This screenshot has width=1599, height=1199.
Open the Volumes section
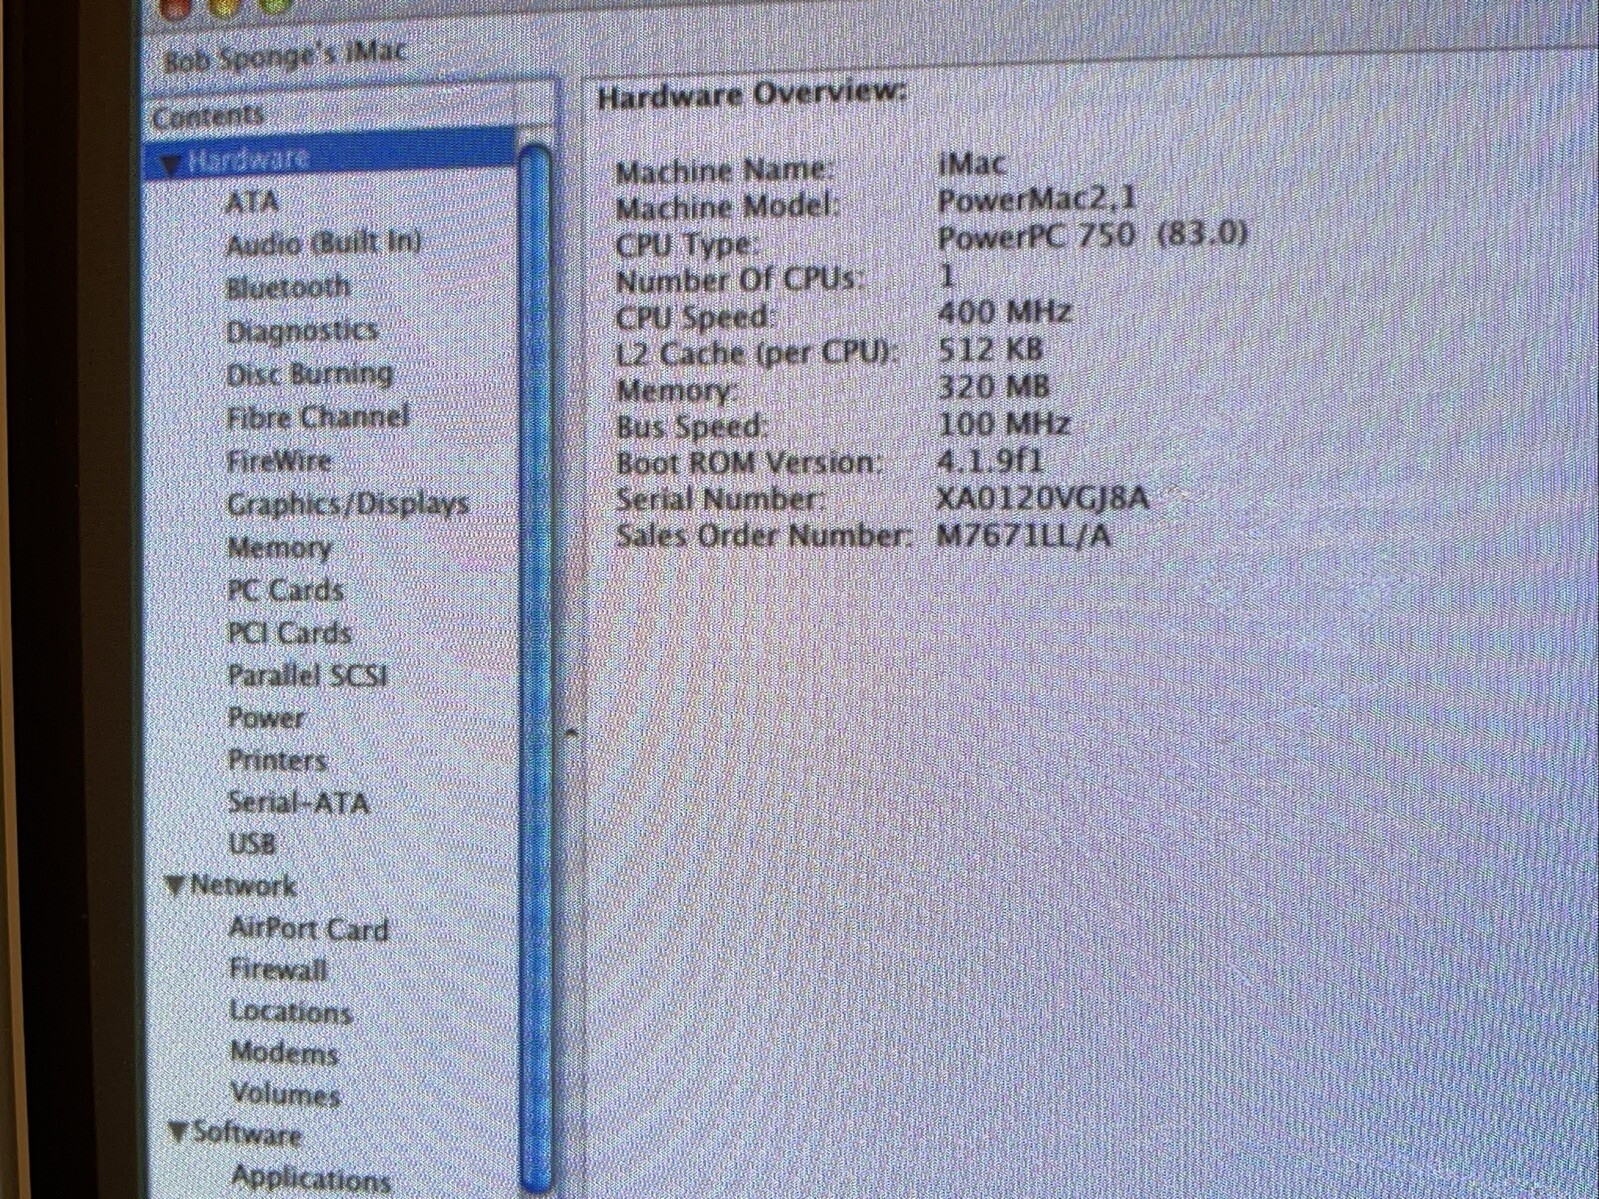click(286, 1094)
